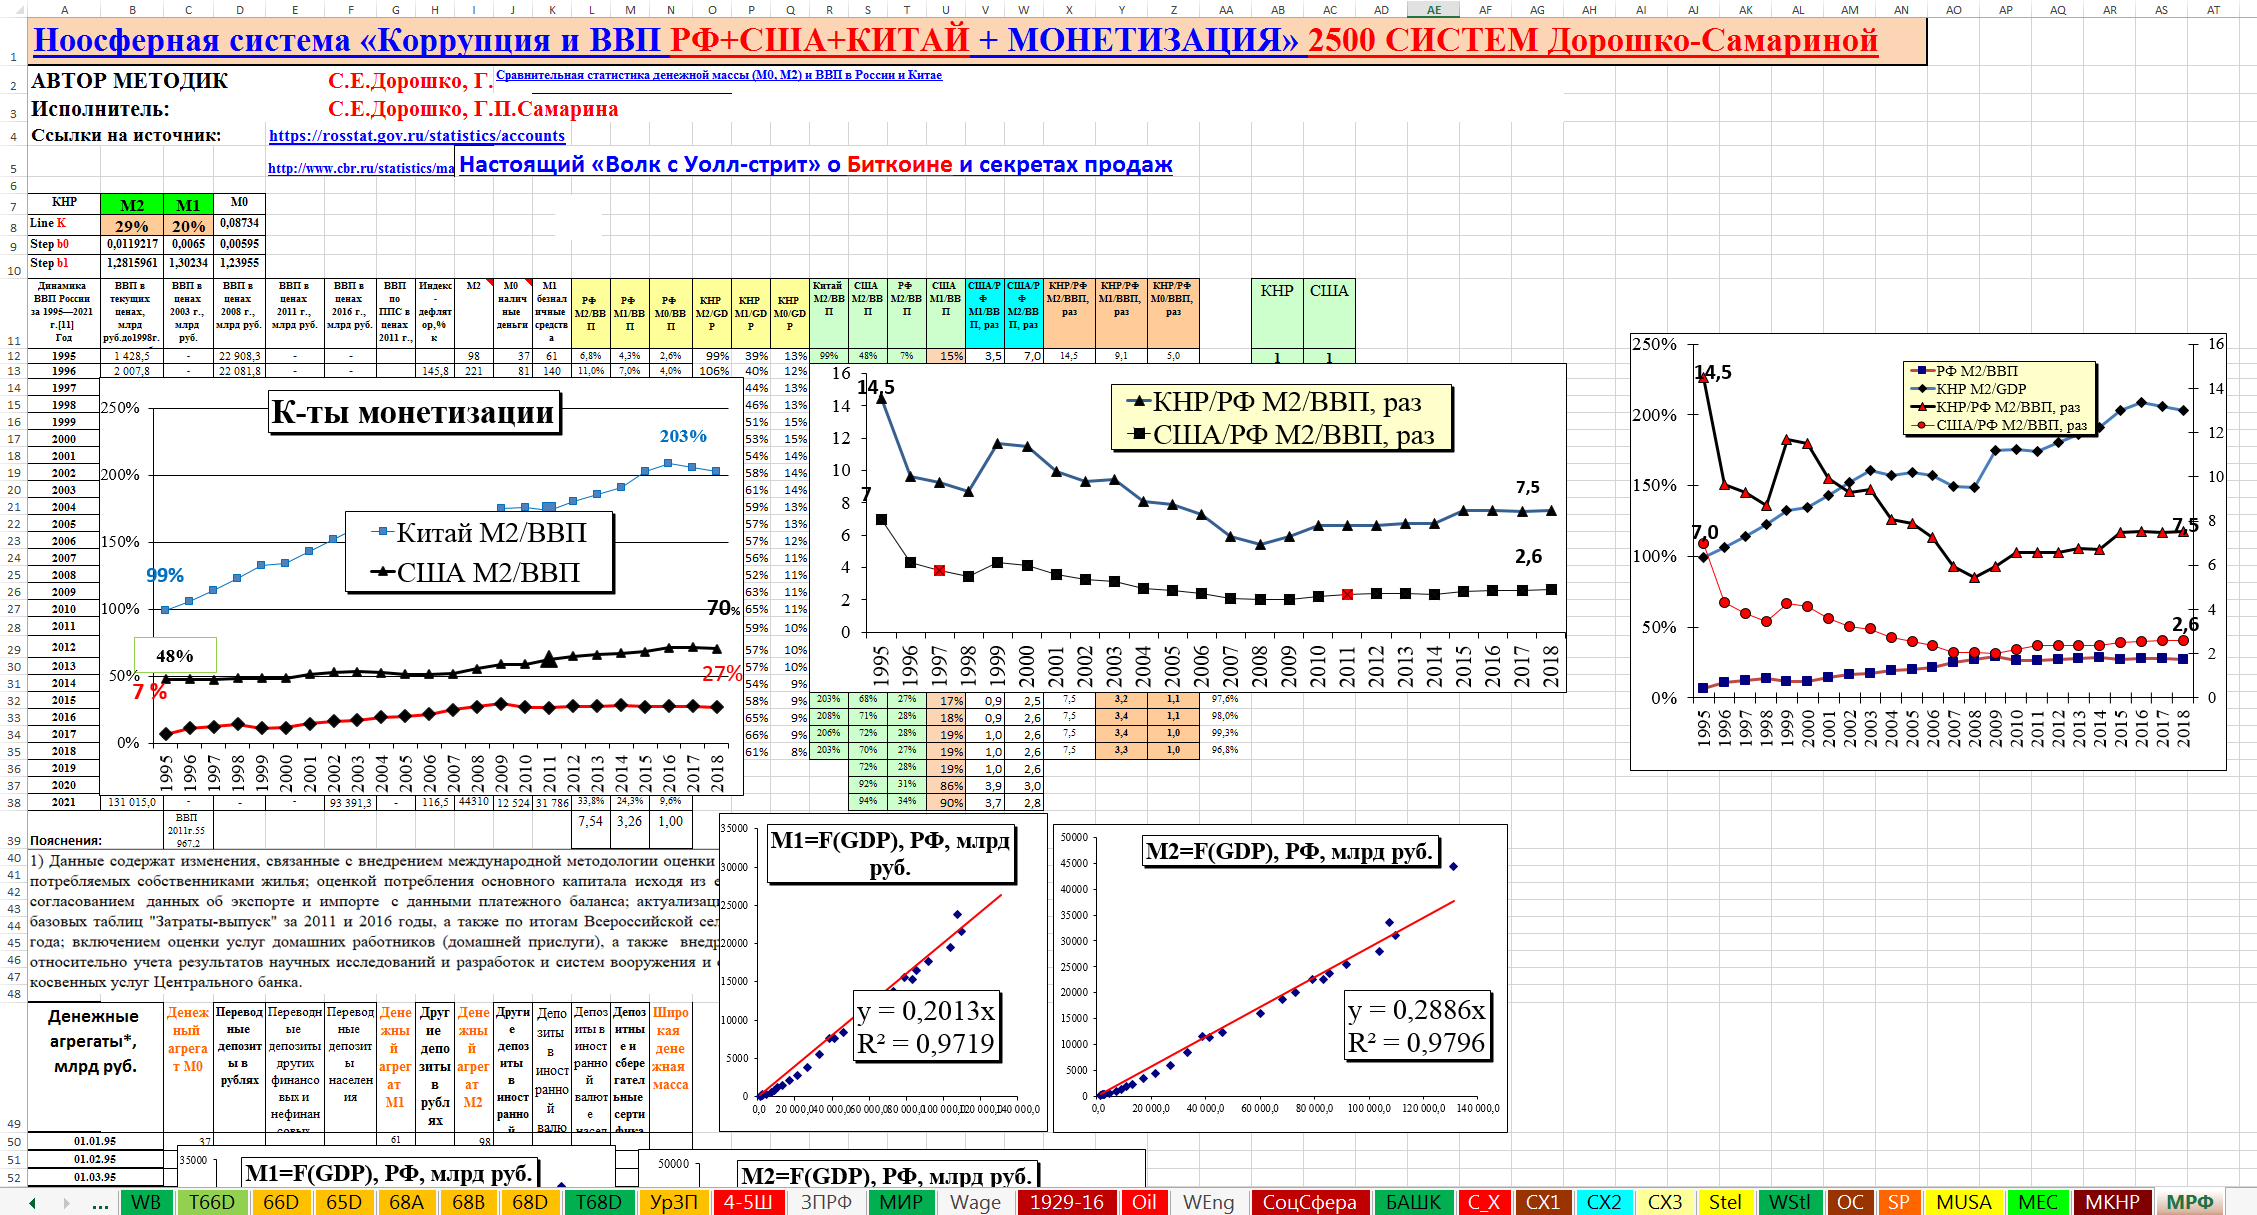The image size is (2257, 1215).
Task: Click the К-ты монетизации chart title
Action: (x=413, y=412)
